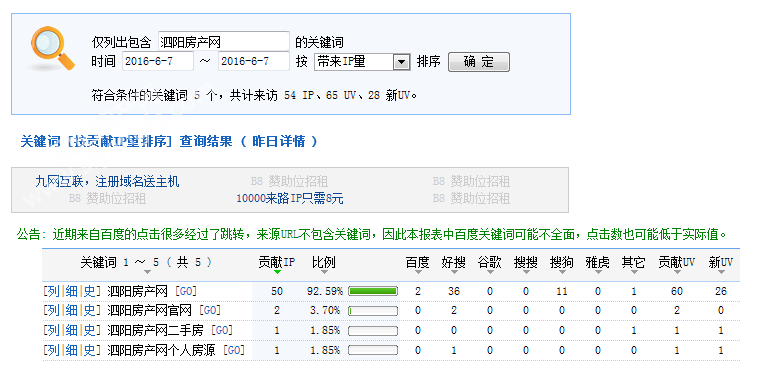Sort by 谷歌 column header
Screen dimensions: 757x370
pyautogui.click(x=490, y=262)
